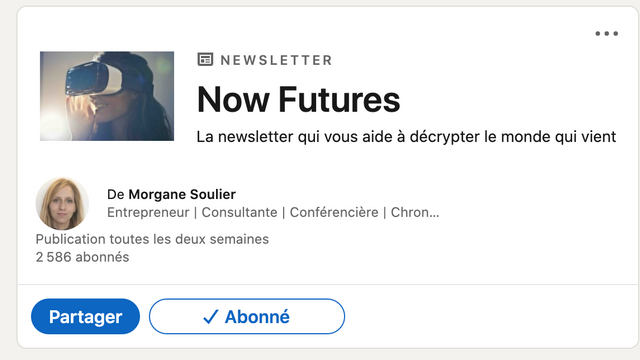Image resolution: width=640 pixels, height=360 pixels.
Task: Click the NEWSLETTER category label text
Action: pos(276,60)
